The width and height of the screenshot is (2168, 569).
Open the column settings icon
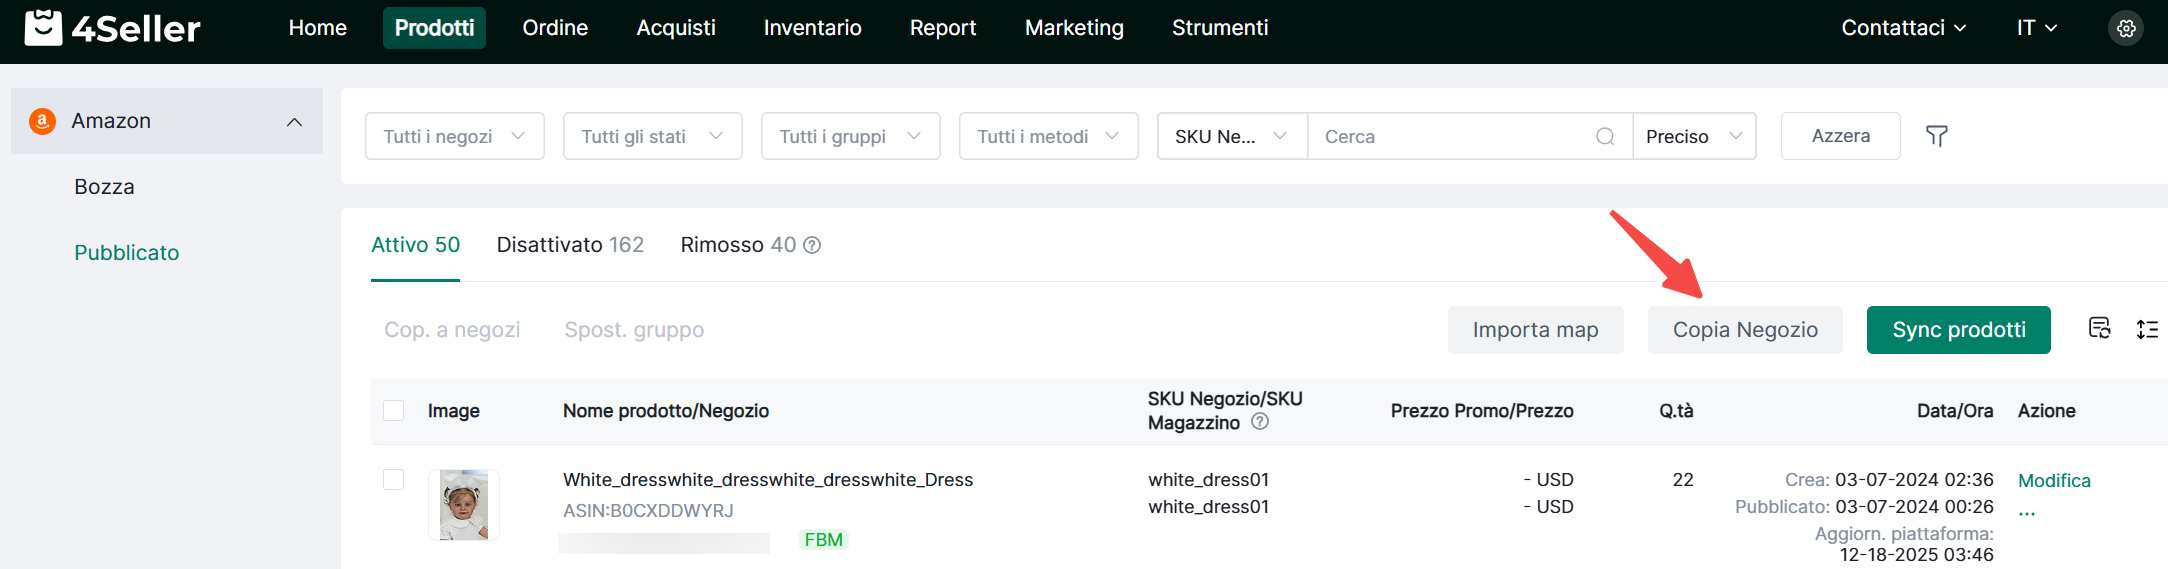point(2099,329)
